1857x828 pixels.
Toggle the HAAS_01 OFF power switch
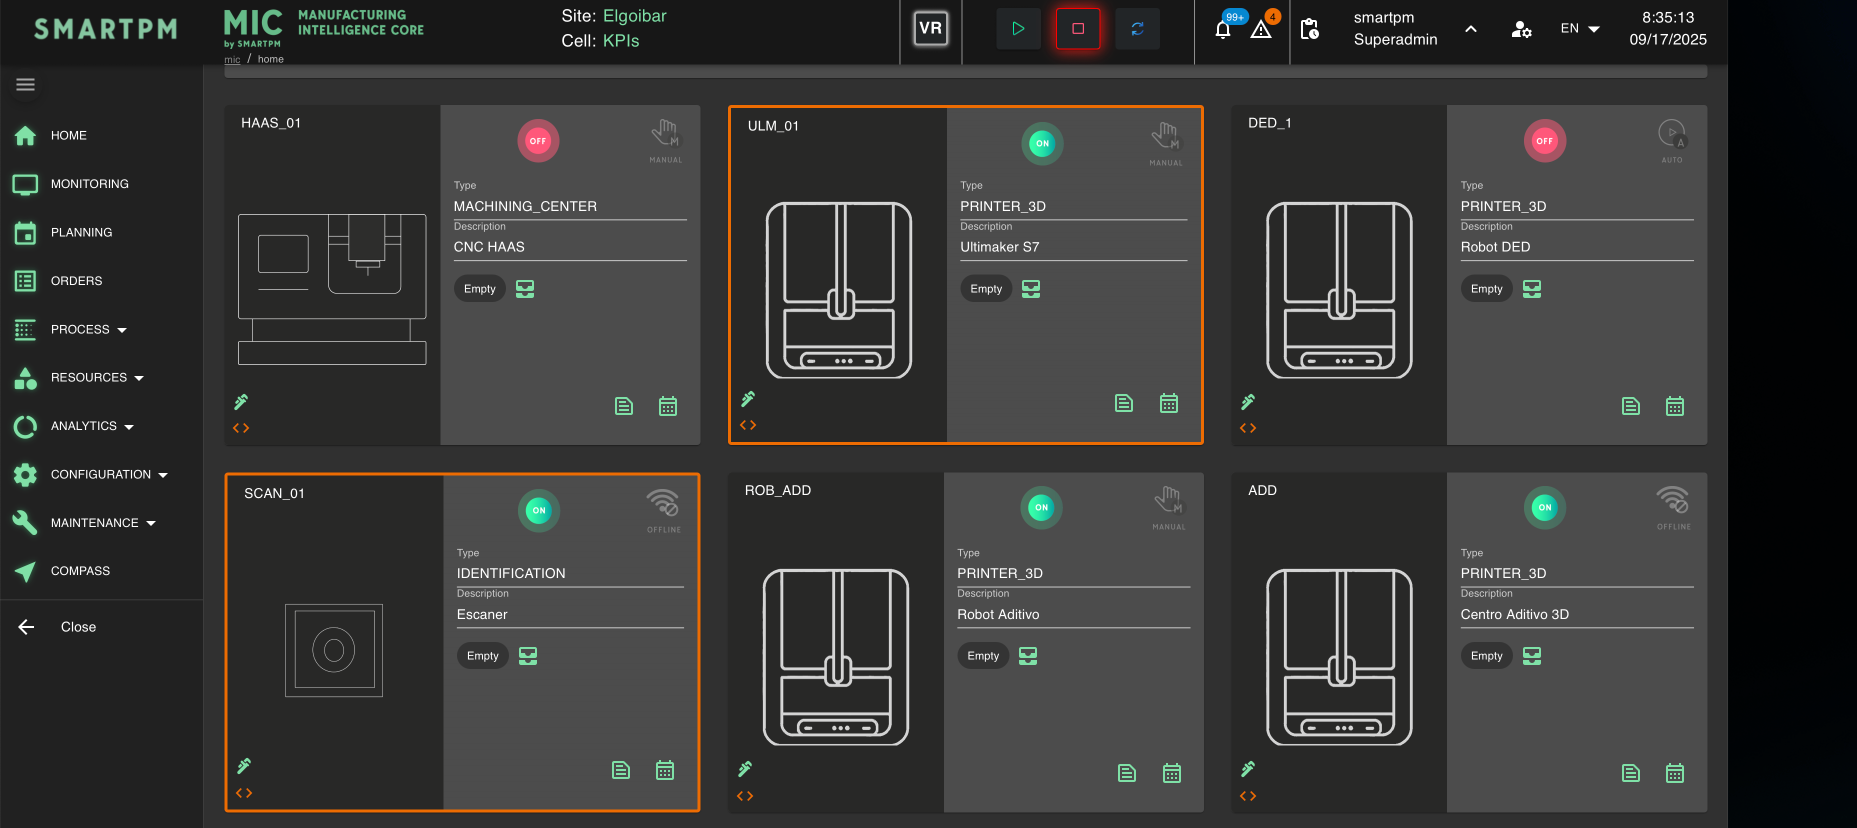coord(538,141)
